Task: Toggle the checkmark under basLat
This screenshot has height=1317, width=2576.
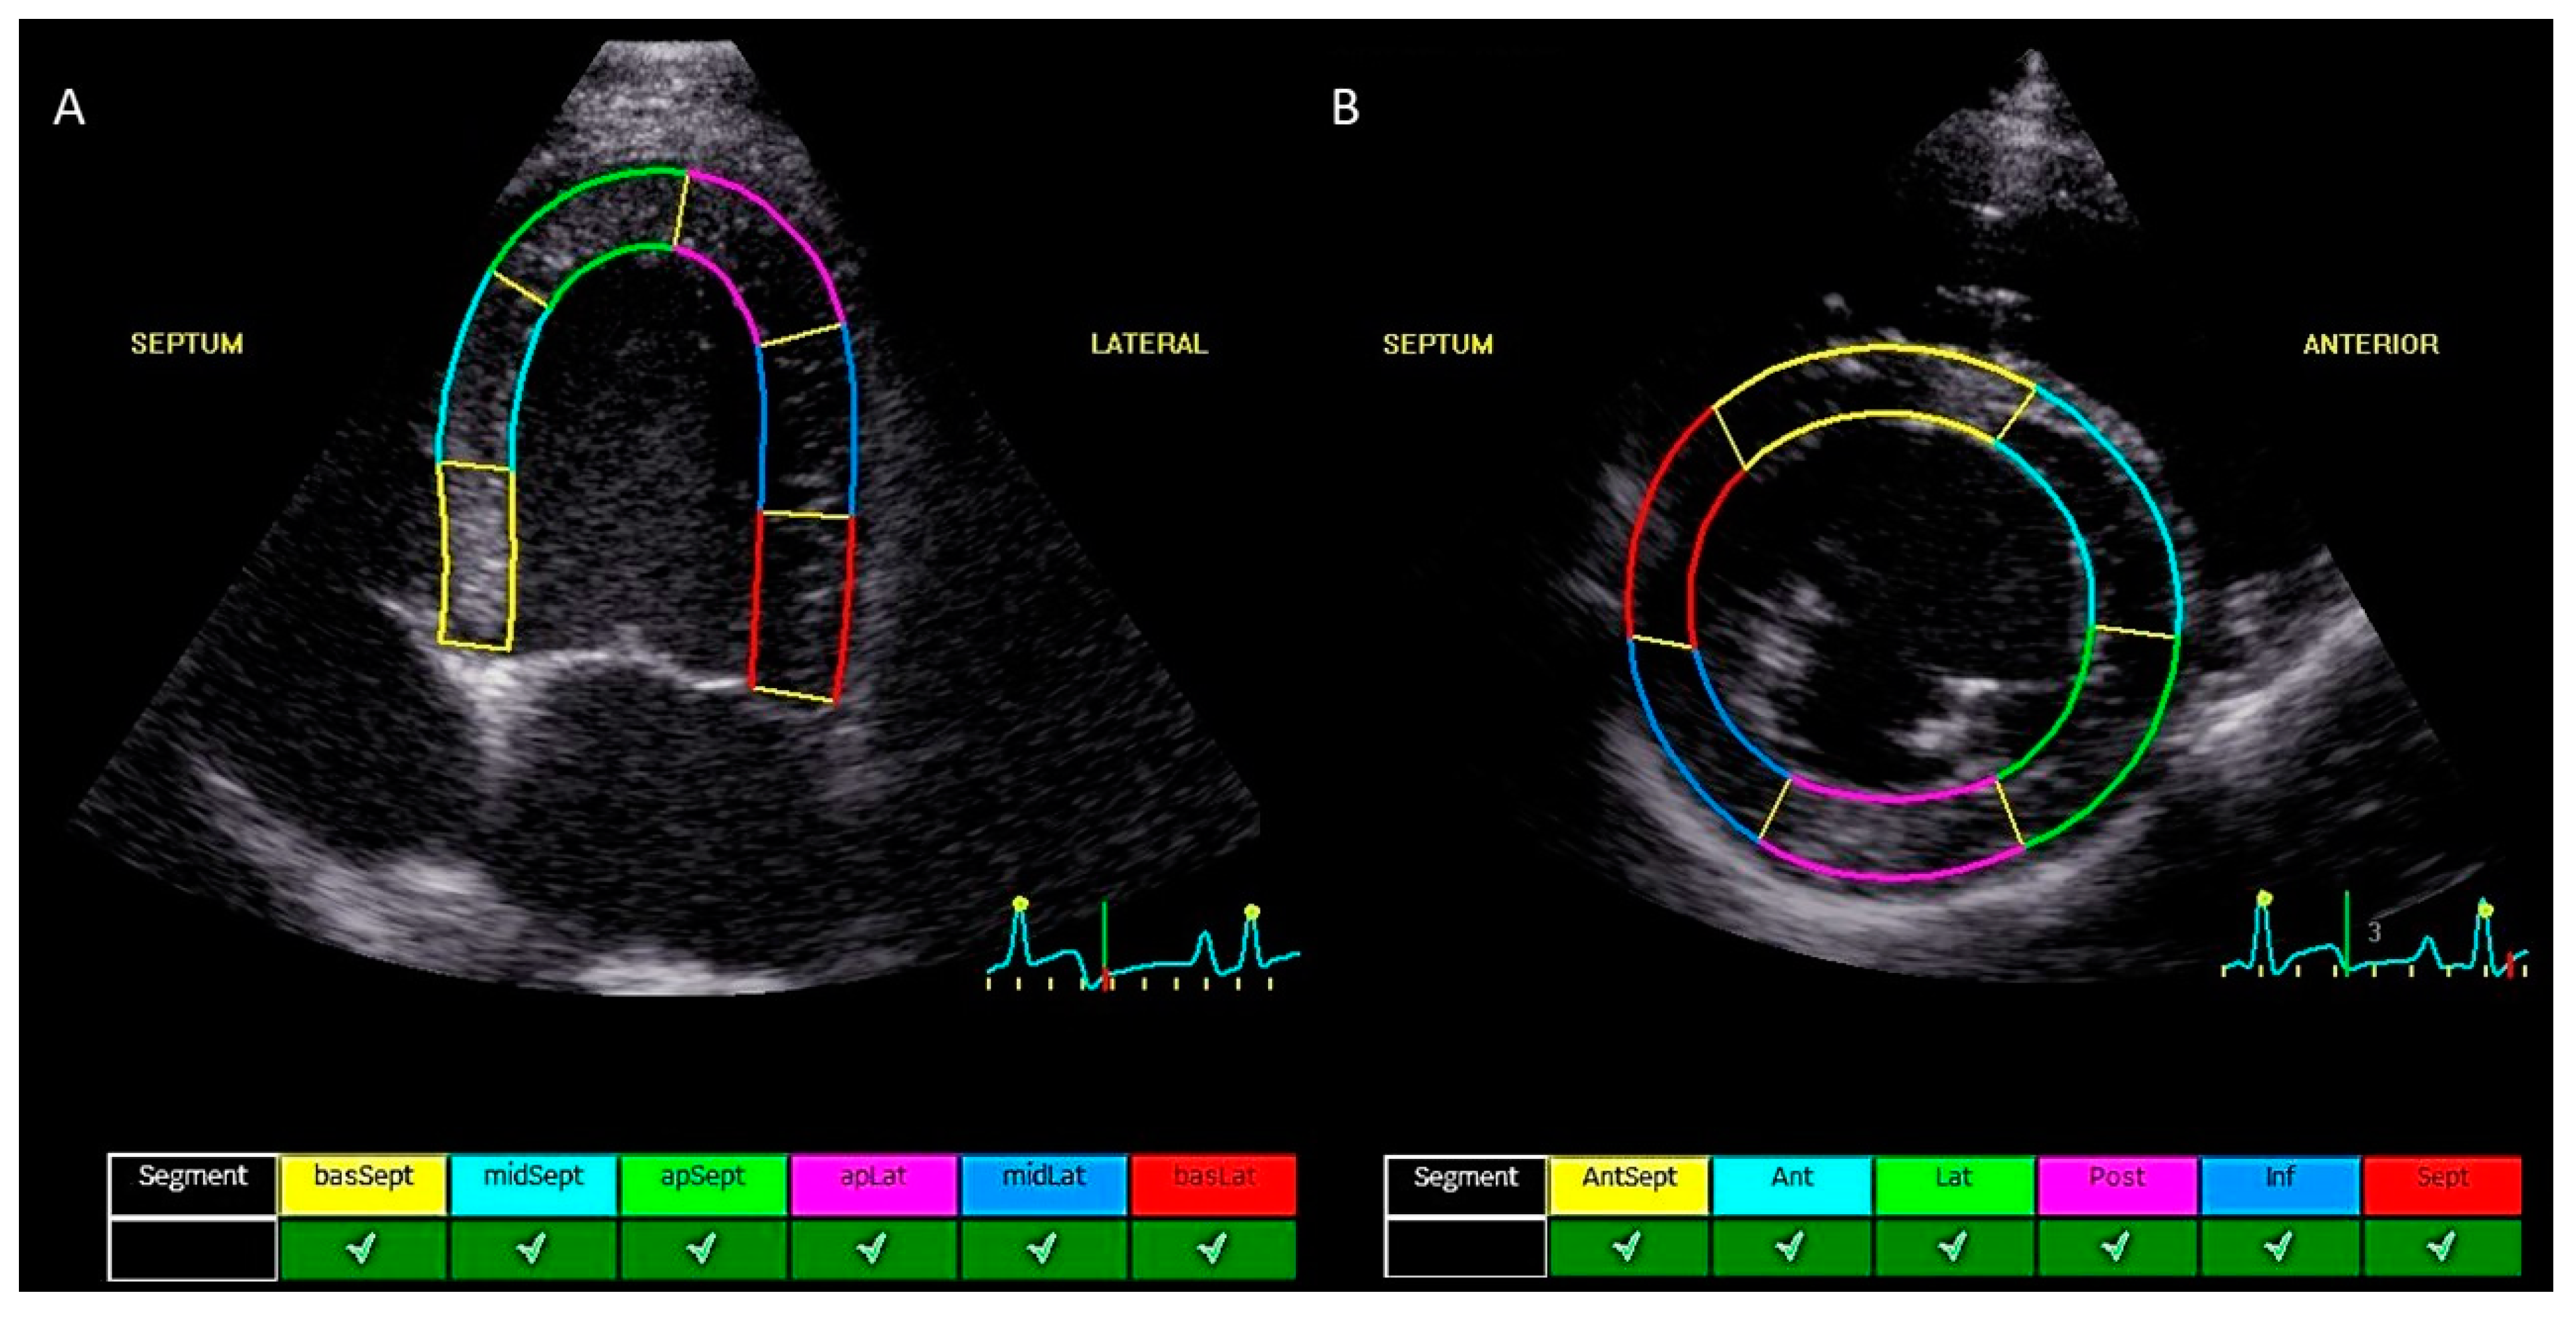Action: pyautogui.click(x=1213, y=1249)
